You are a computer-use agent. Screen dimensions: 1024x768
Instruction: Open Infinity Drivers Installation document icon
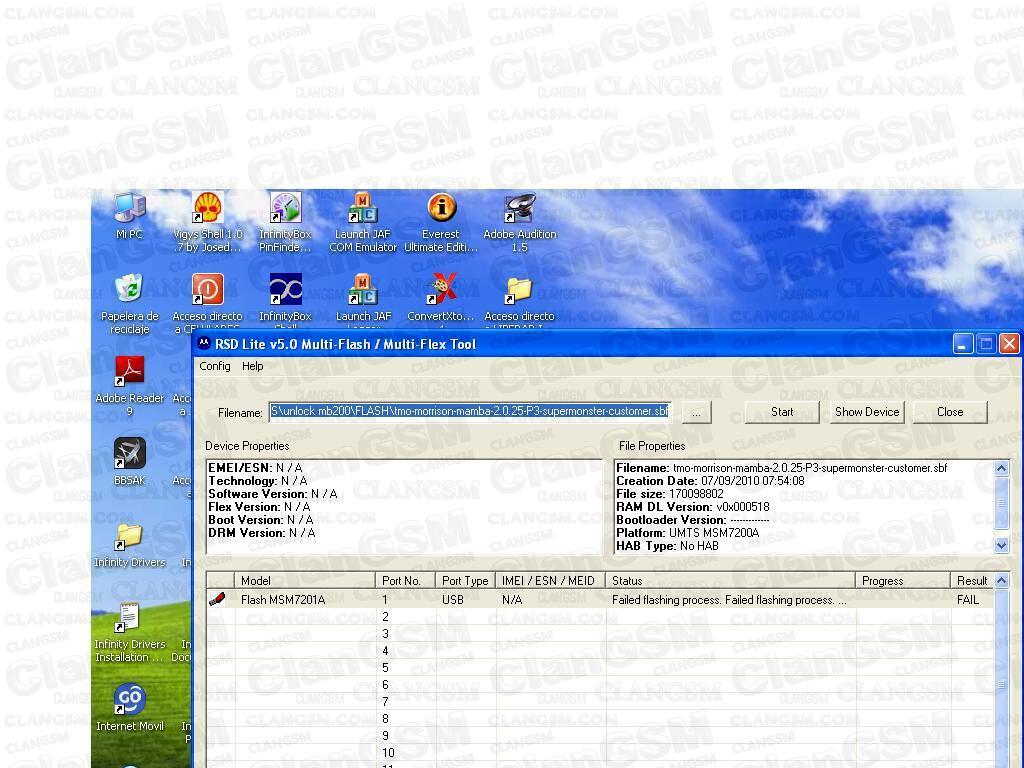tap(129, 618)
